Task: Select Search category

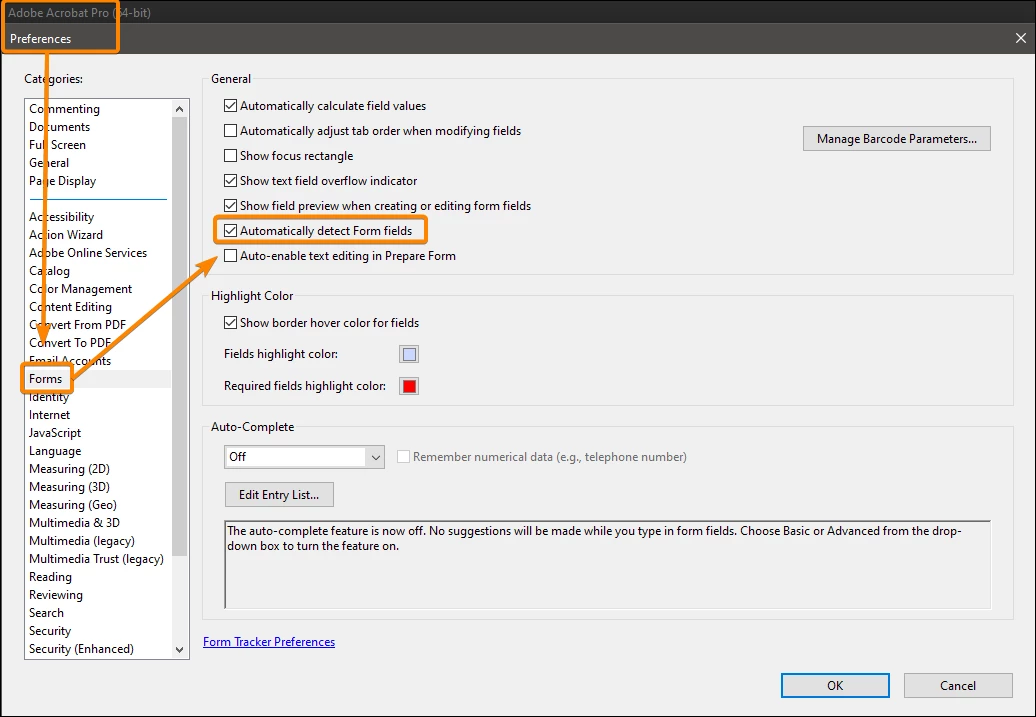Action: (x=46, y=613)
